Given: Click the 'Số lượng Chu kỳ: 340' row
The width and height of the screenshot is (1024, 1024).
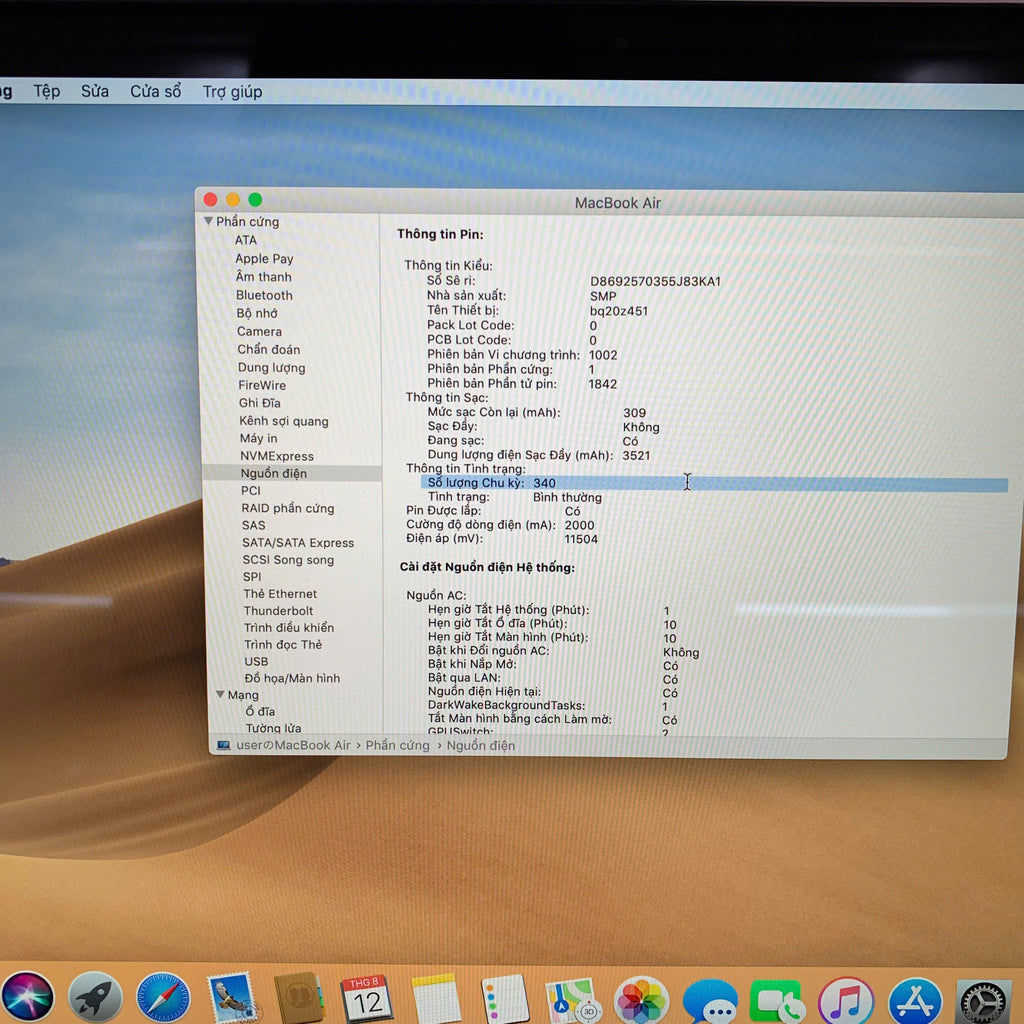Looking at the screenshot, I should pyautogui.click(x=714, y=483).
